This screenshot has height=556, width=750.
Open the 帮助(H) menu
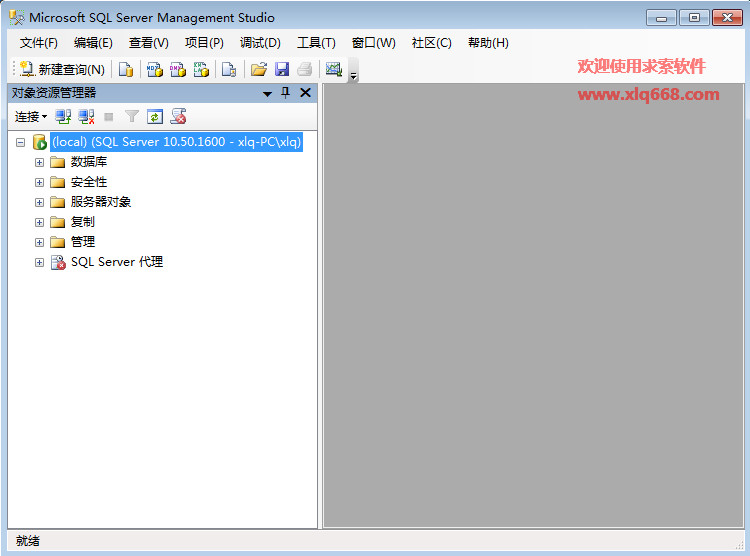point(488,43)
